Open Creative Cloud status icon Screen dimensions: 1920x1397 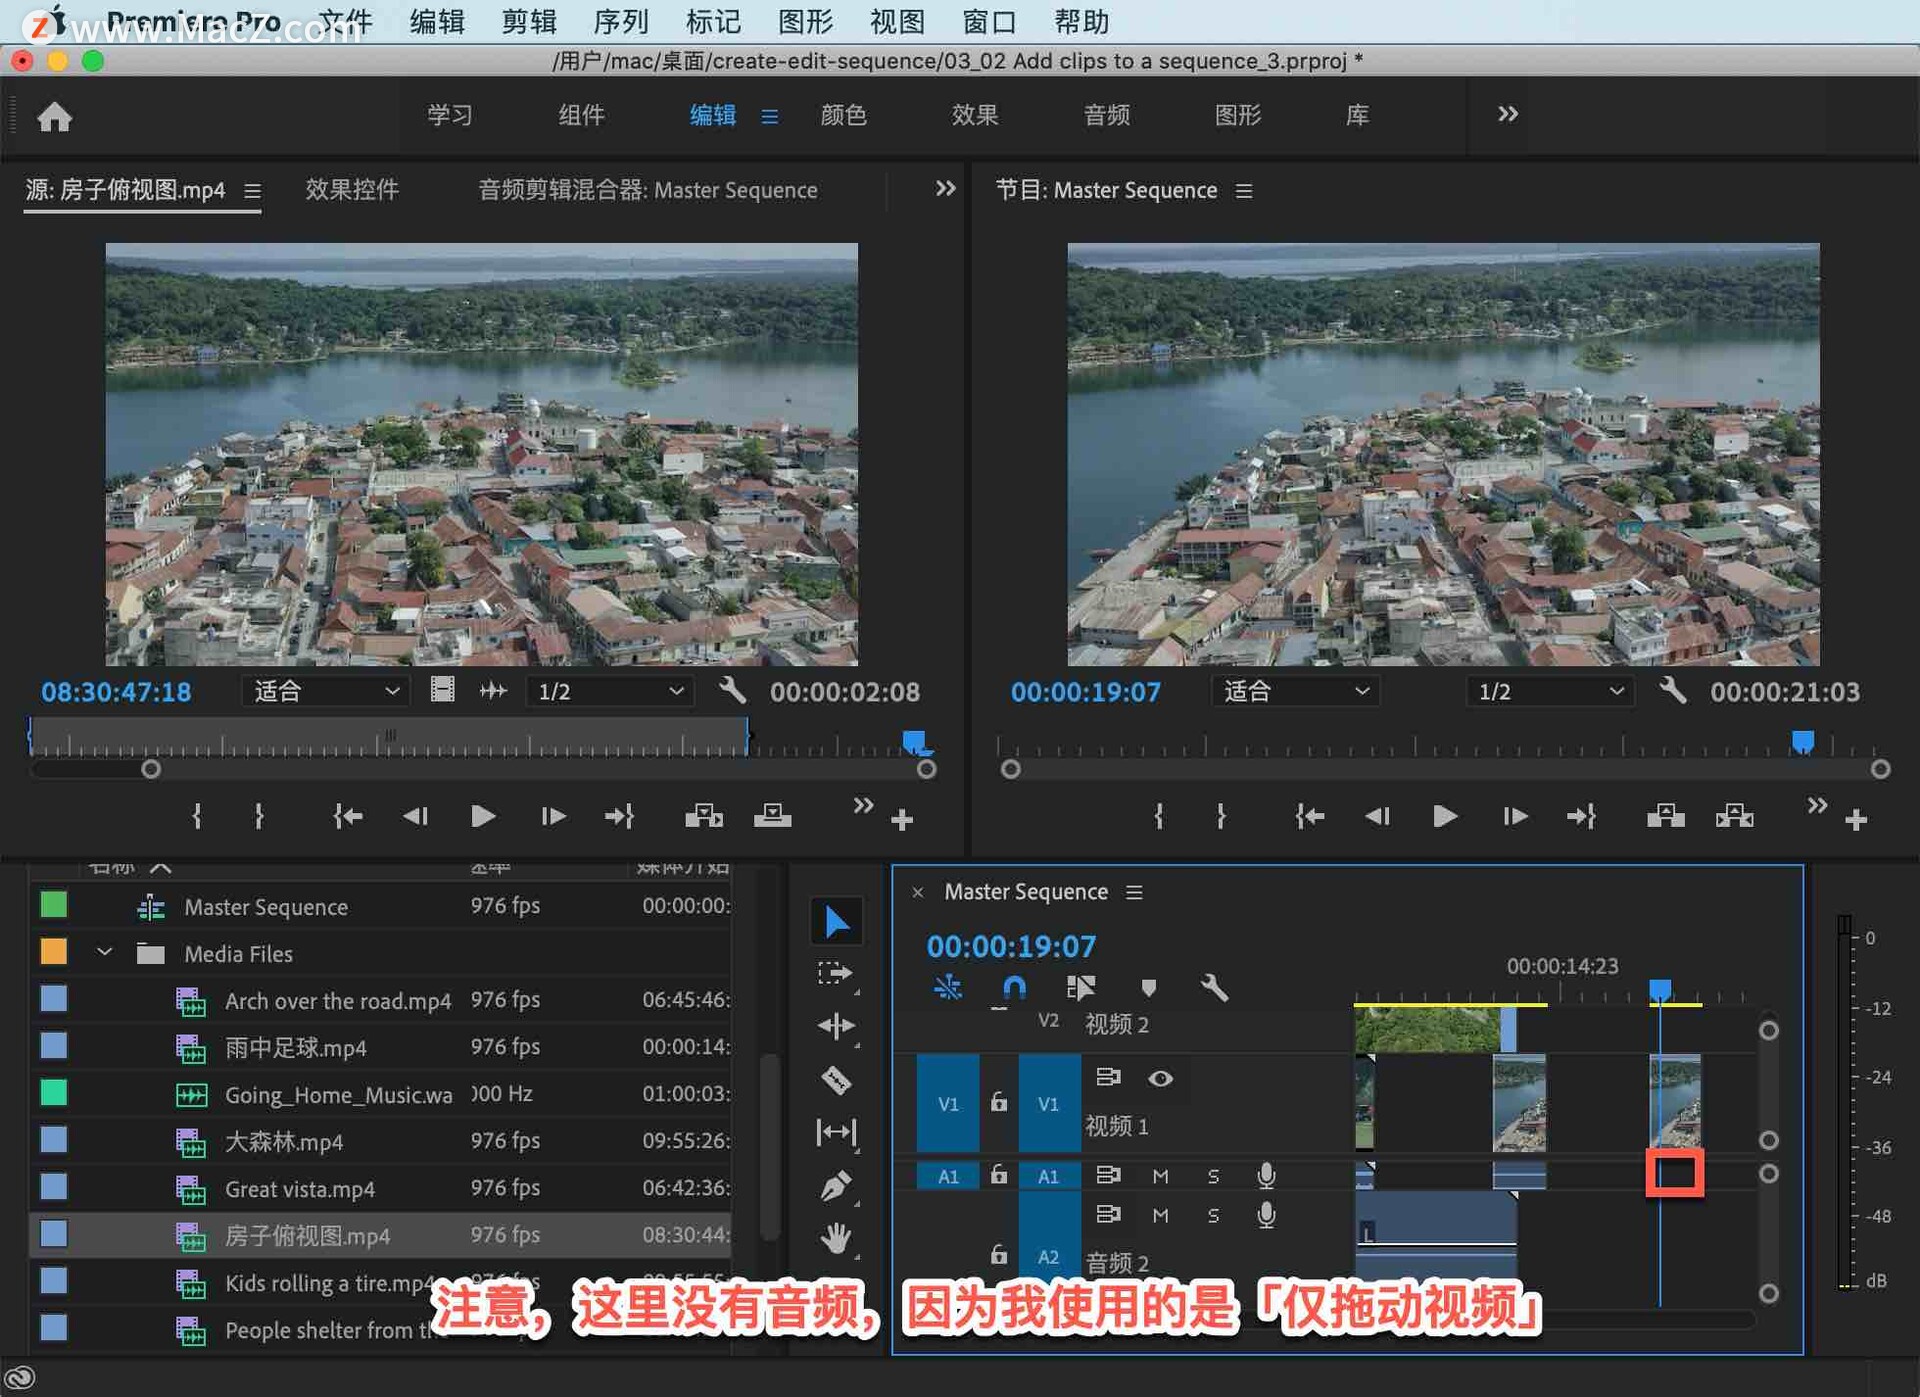(20, 1377)
